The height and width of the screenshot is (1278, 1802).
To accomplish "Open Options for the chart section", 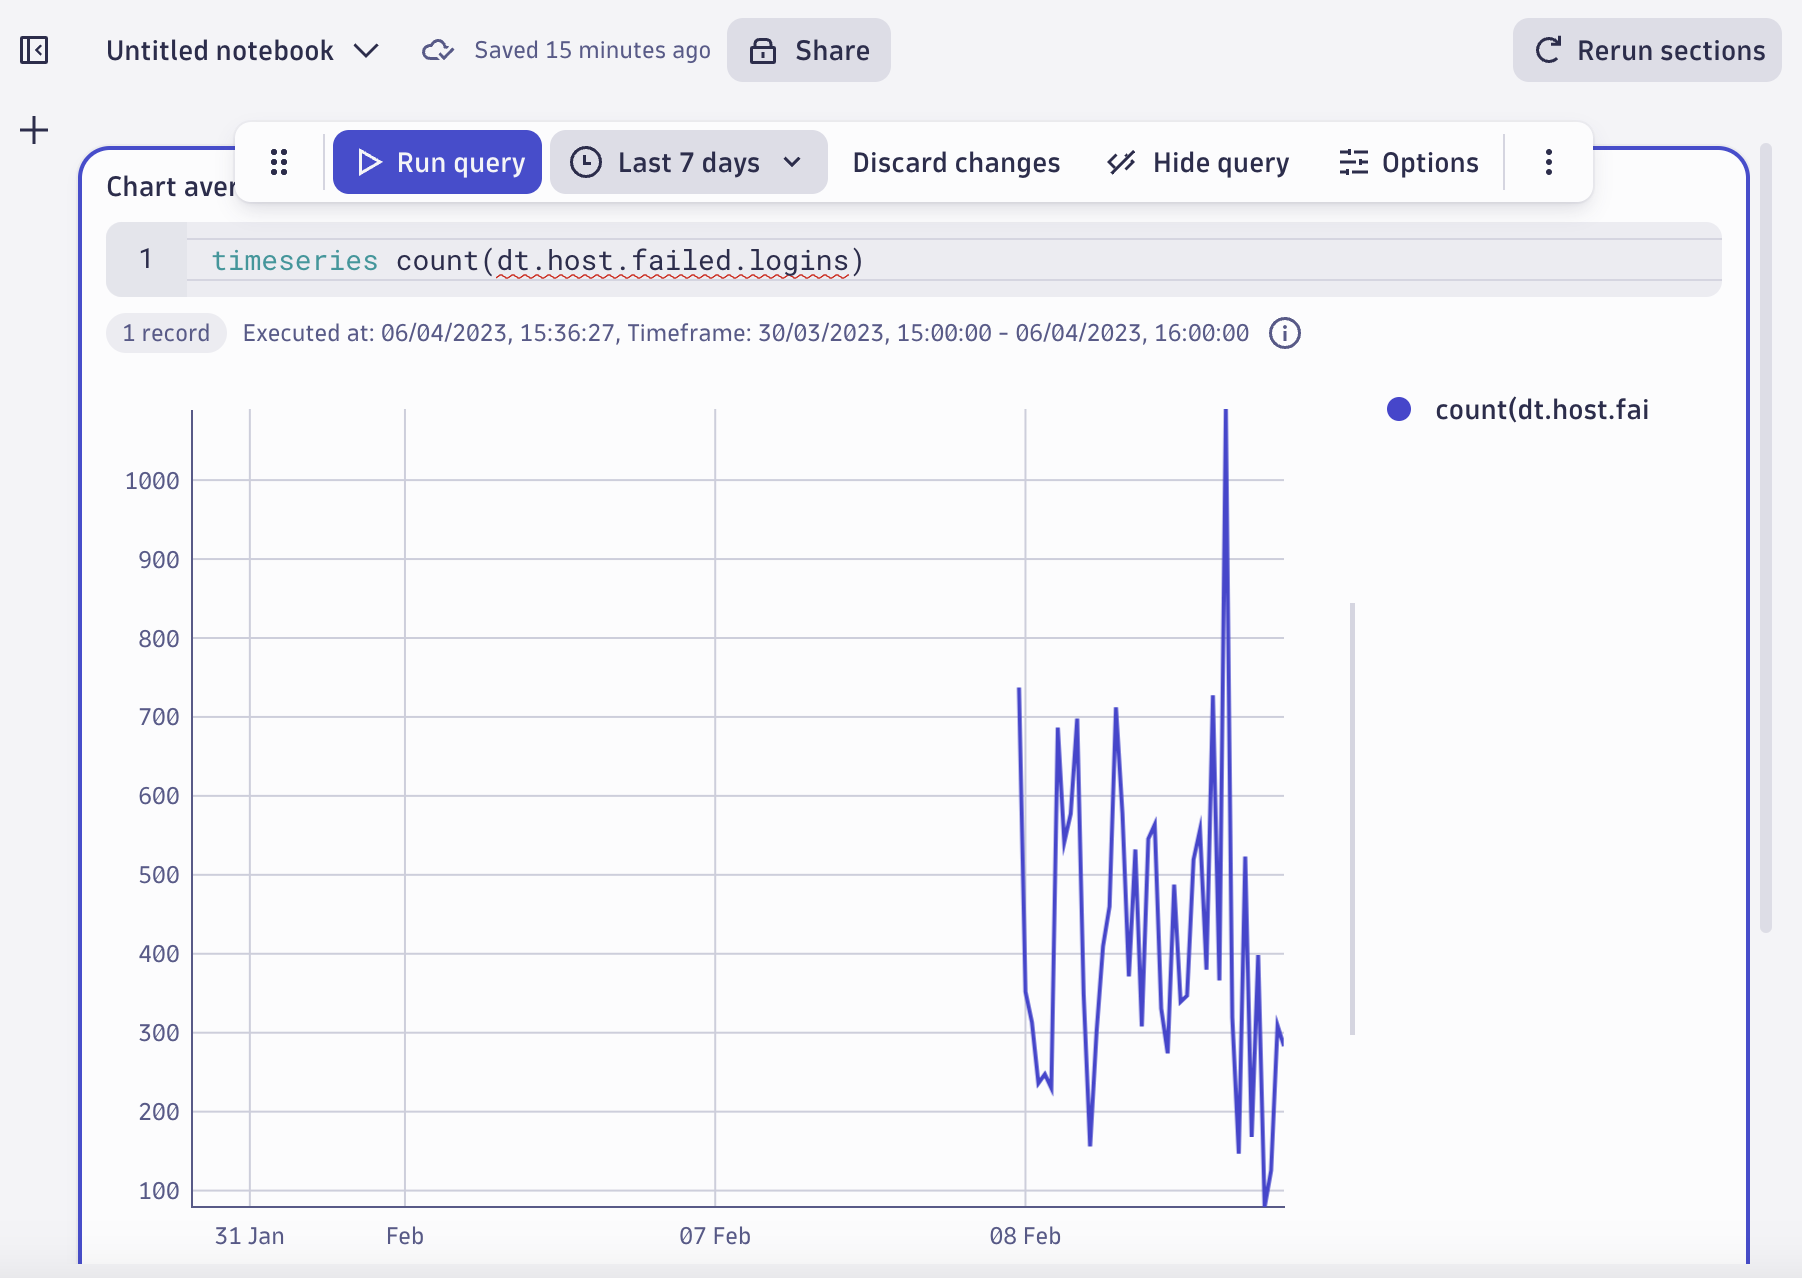I will click(1410, 162).
